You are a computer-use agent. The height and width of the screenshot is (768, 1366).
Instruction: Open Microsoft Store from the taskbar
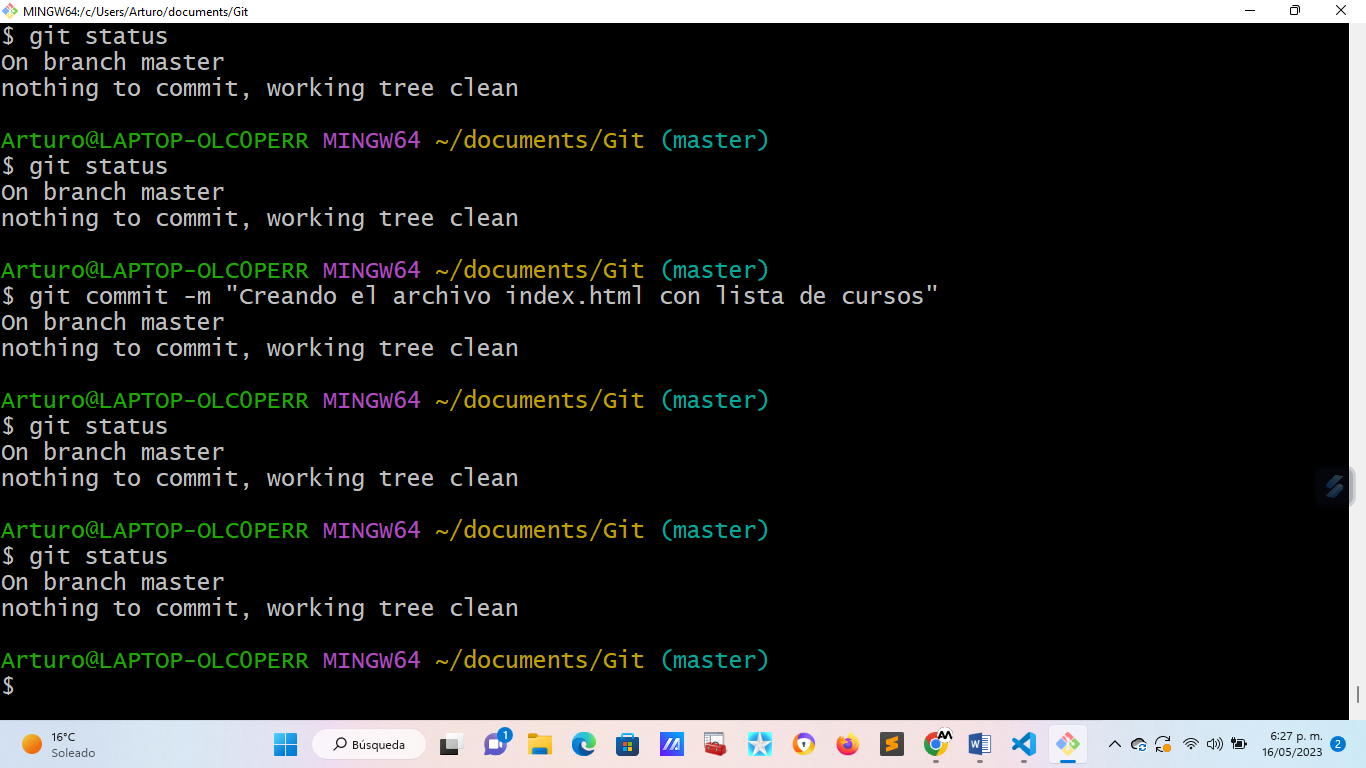pyautogui.click(x=628, y=744)
